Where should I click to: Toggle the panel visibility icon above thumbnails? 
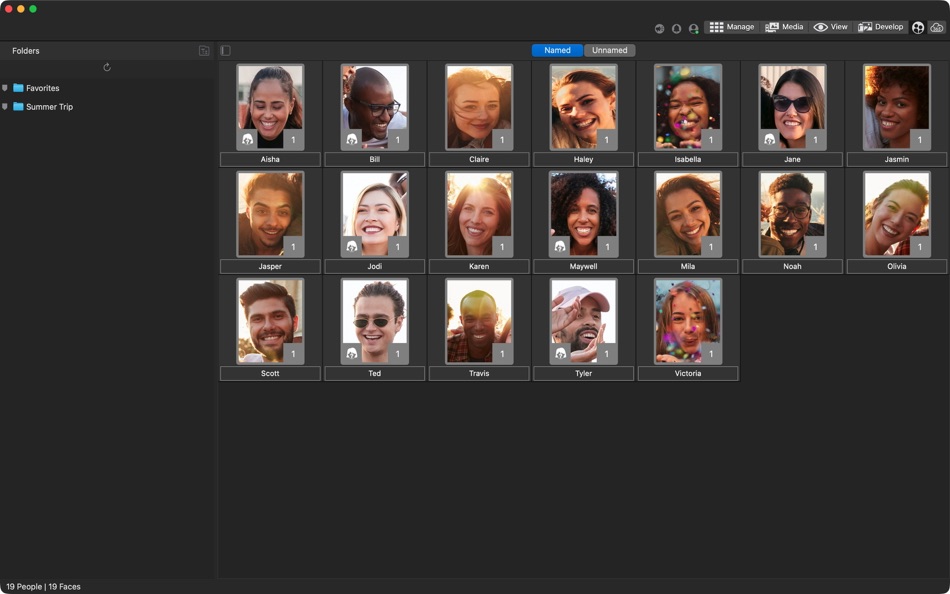point(226,48)
